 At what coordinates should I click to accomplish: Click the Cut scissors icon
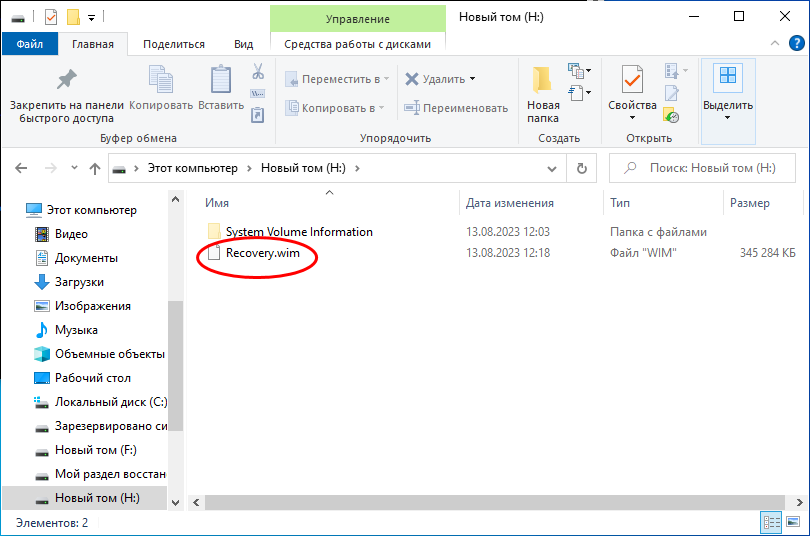pyautogui.click(x=258, y=71)
